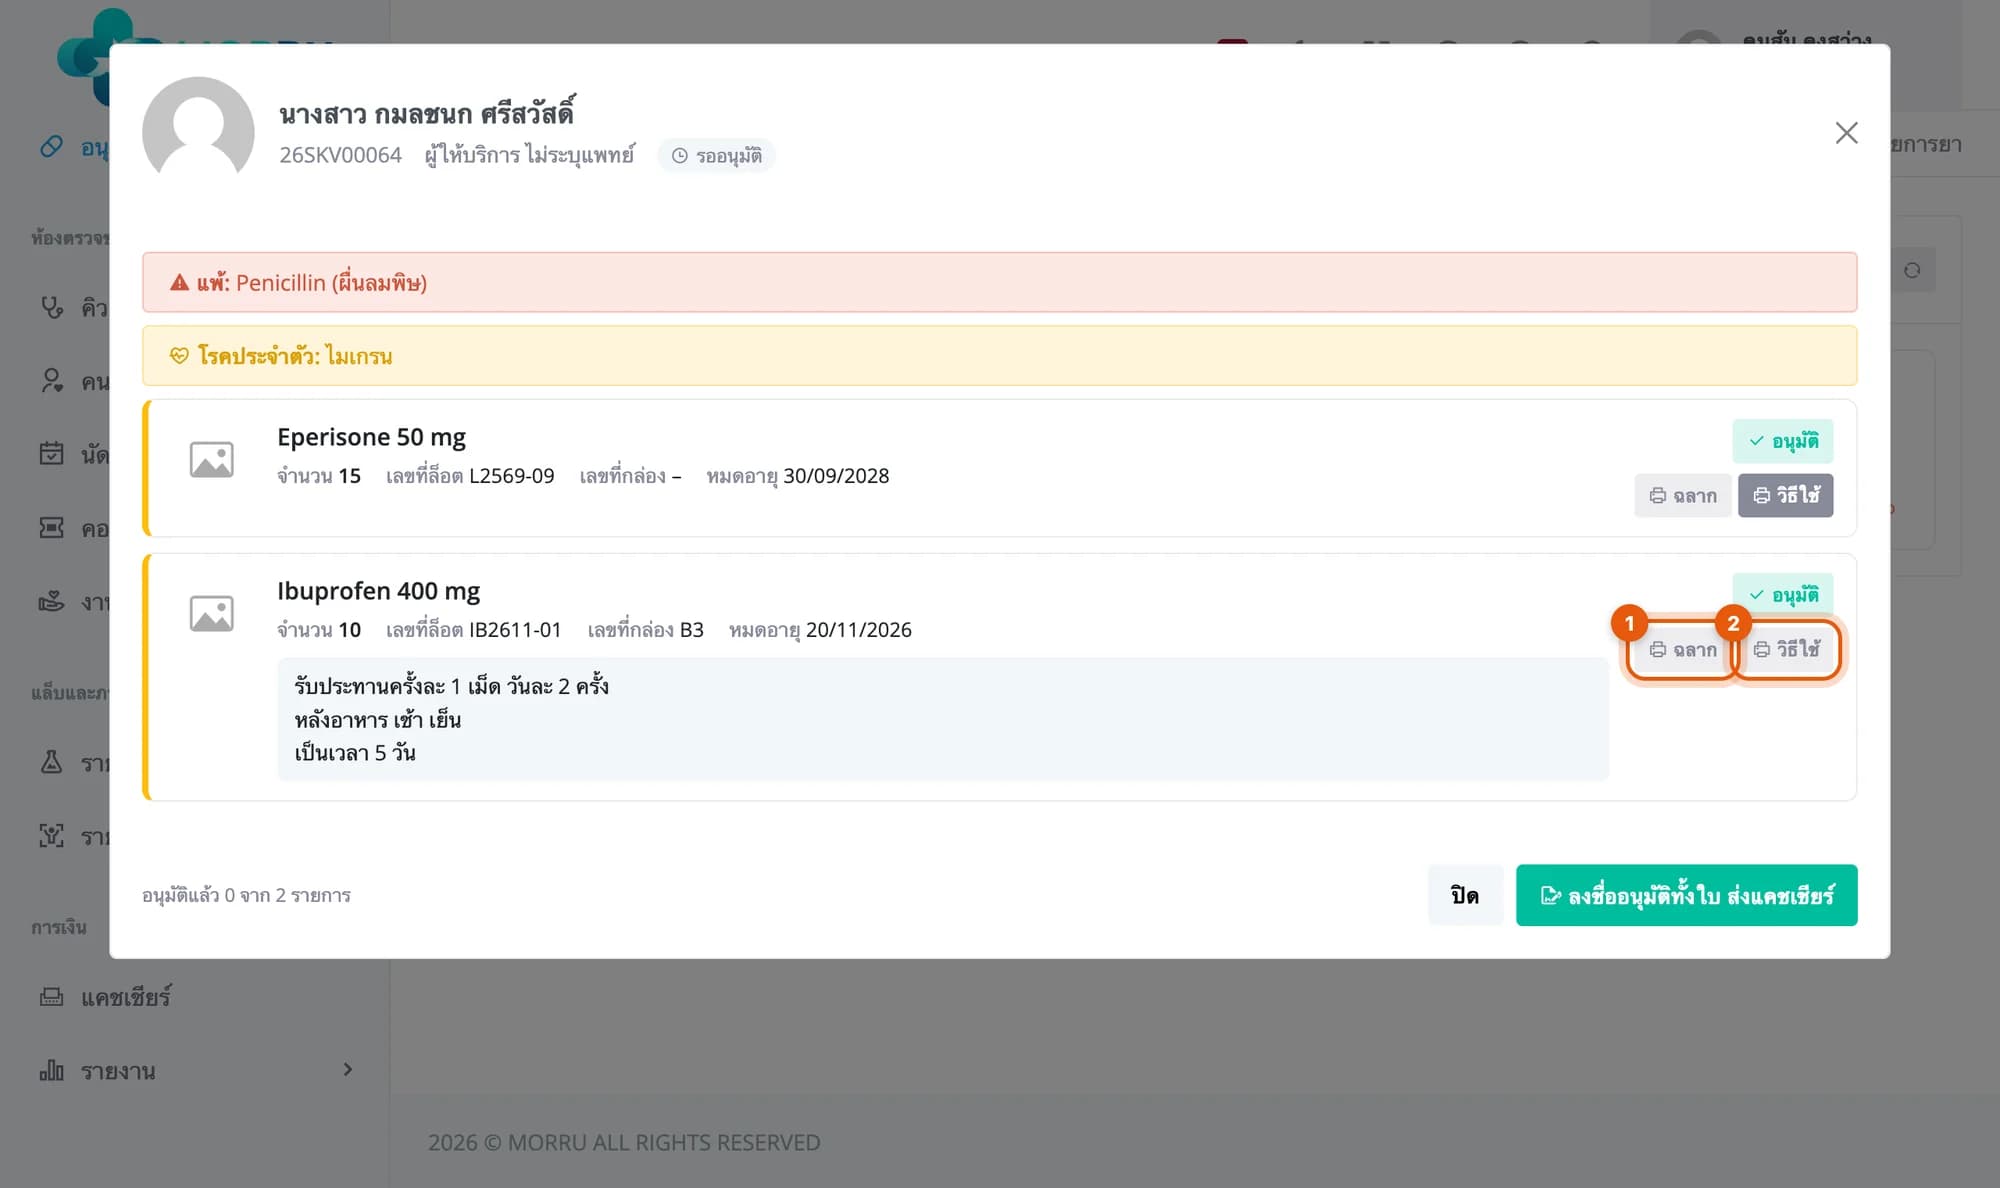Screen dimensions: 2000x1188
Task: Print label for Ibuprofen 400 mg
Action: coord(1683,650)
